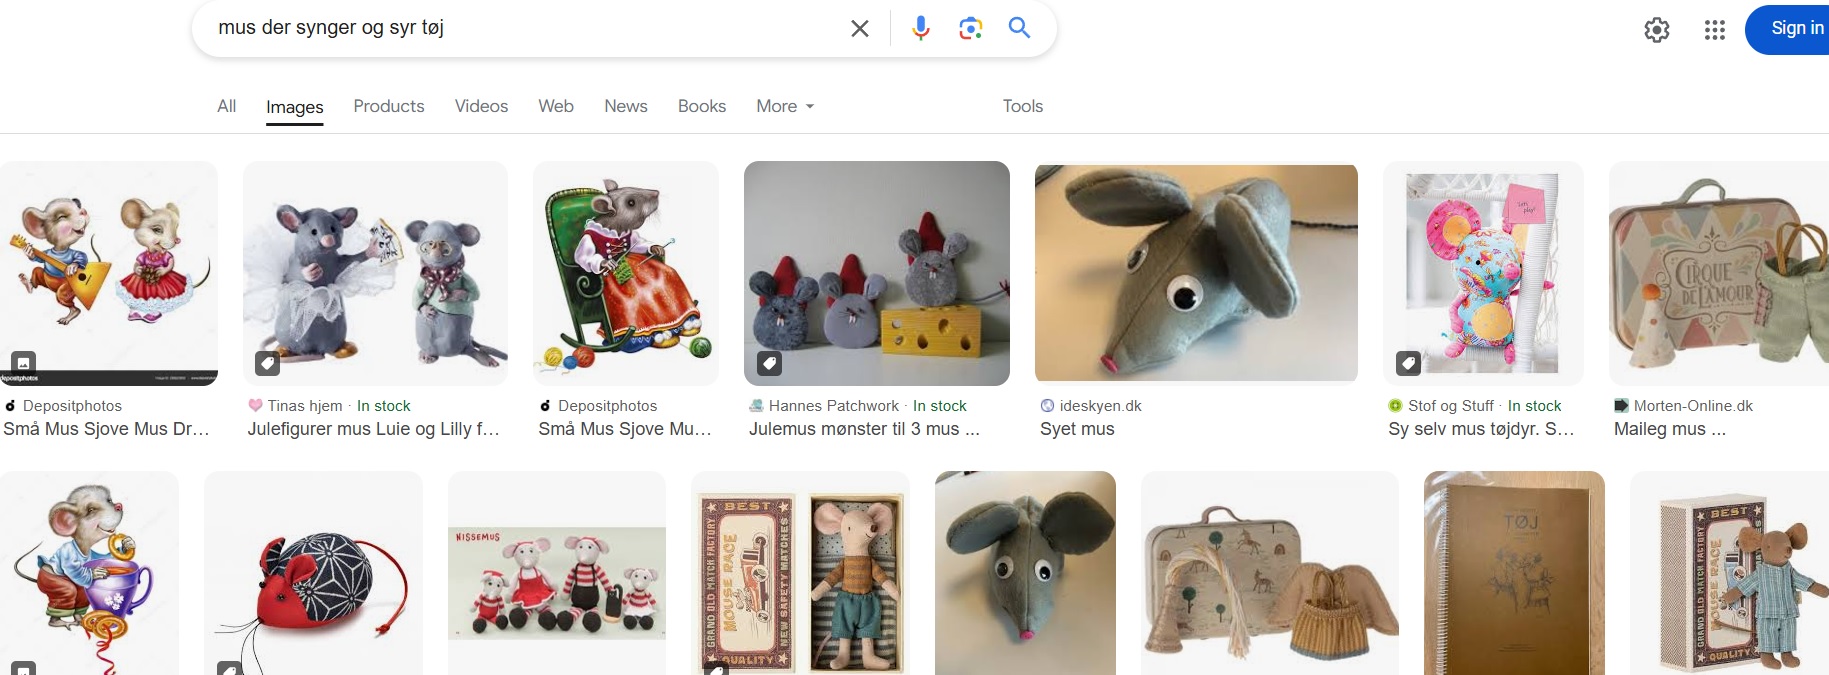
Task: Open 'Julefigurer mus Luie og Lilly' link
Action: pyautogui.click(x=373, y=429)
